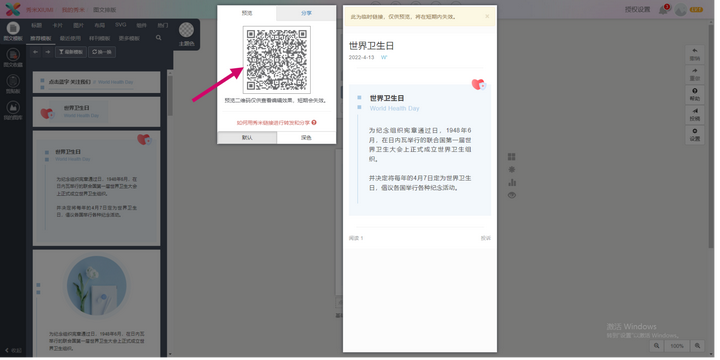Open the 卡片 template category
Viewport: 720px width, 360px height.
click(x=57, y=25)
